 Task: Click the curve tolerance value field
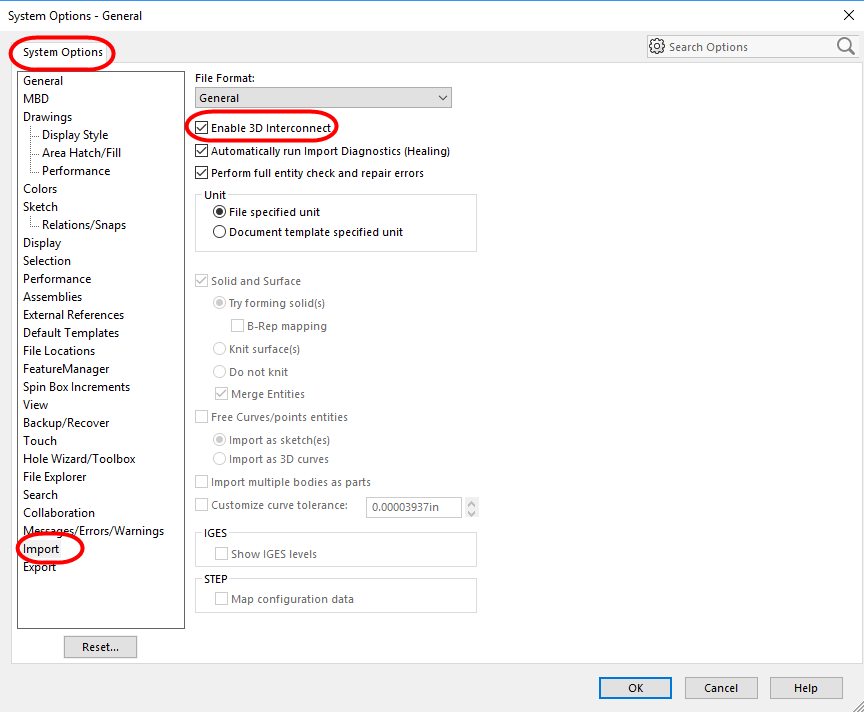pos(414,507)
